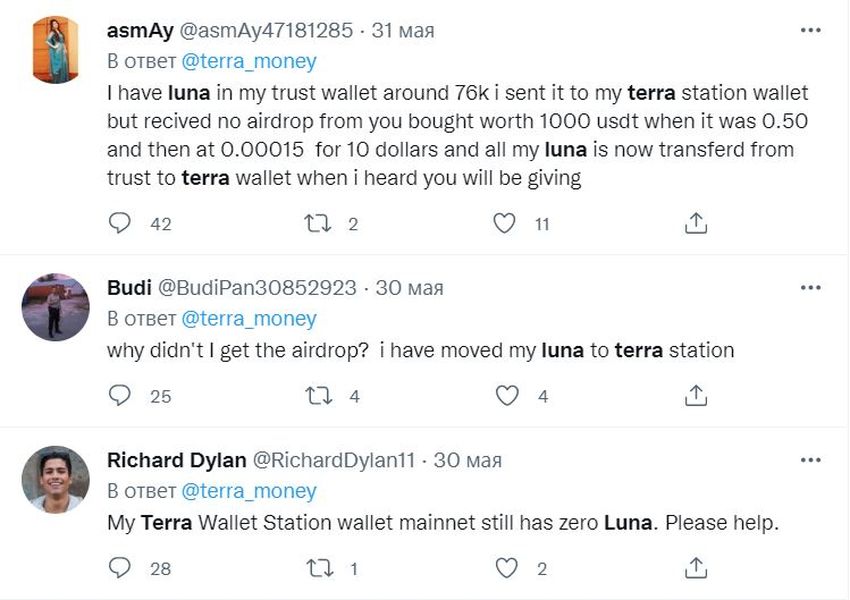Viewport: 850px width, 600px height.
Task: Retweet Budi's tweet
Action: click(316, 396)
